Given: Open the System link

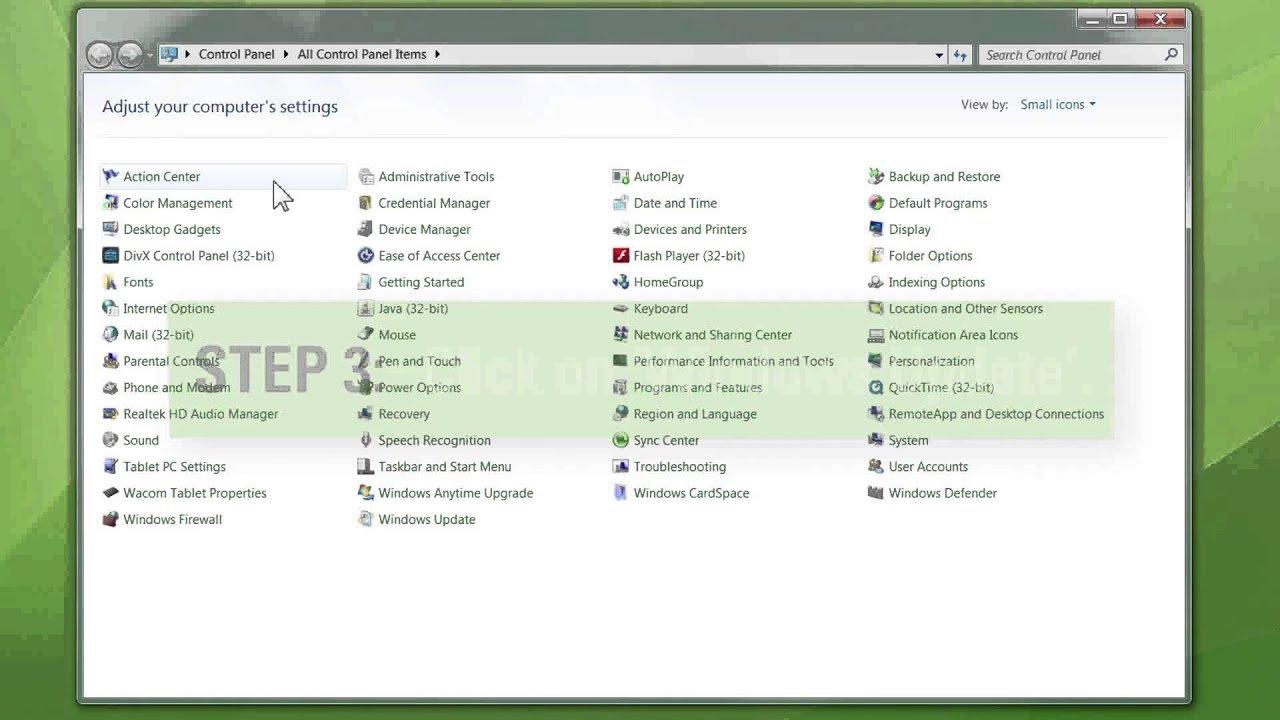Looking at the screenshot, I should coord(909,441).
